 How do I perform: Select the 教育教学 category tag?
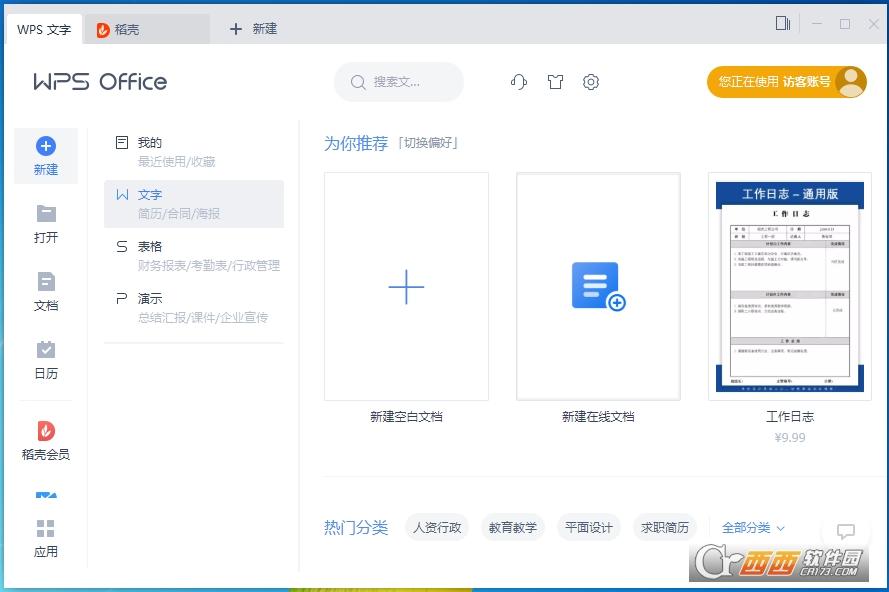(513, 528)
